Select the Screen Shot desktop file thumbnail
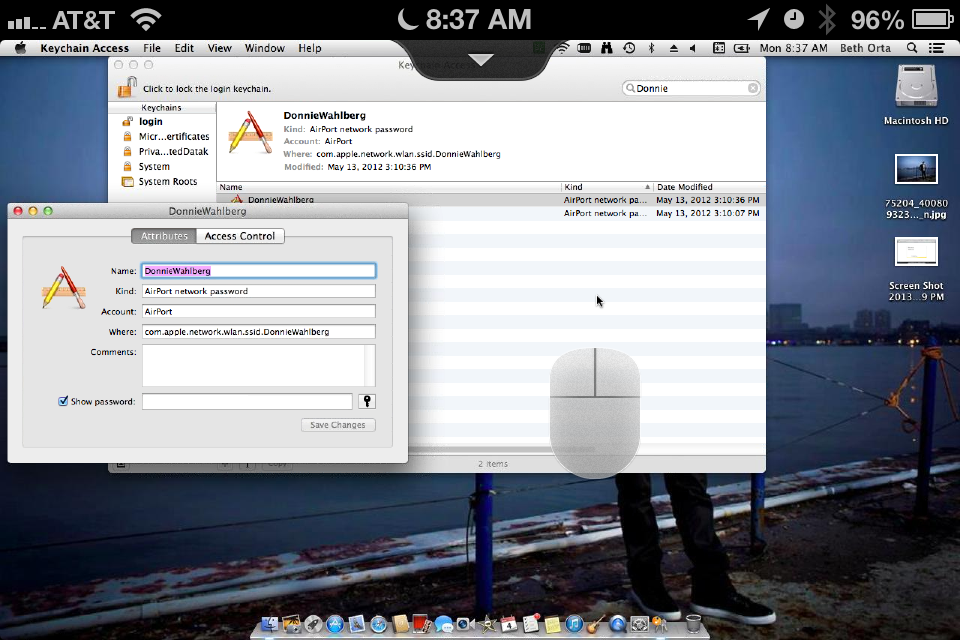 [916, 251]
